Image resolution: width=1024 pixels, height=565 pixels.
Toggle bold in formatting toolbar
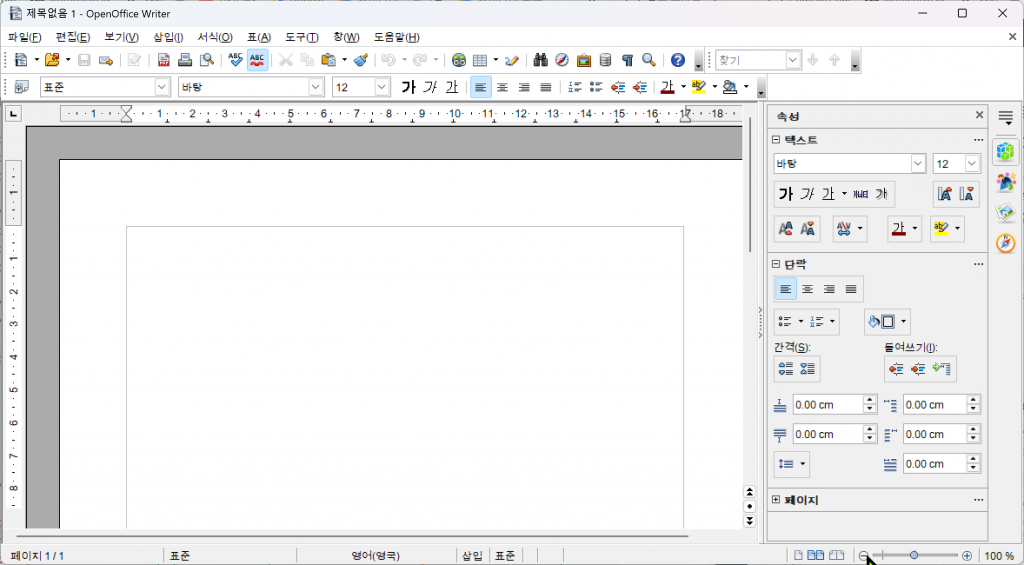409,87
